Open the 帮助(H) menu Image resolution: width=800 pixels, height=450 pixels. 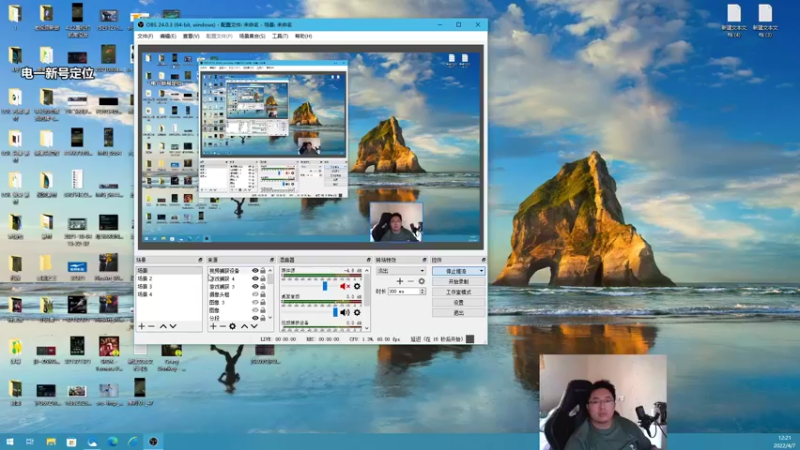[x=303, y=36]
